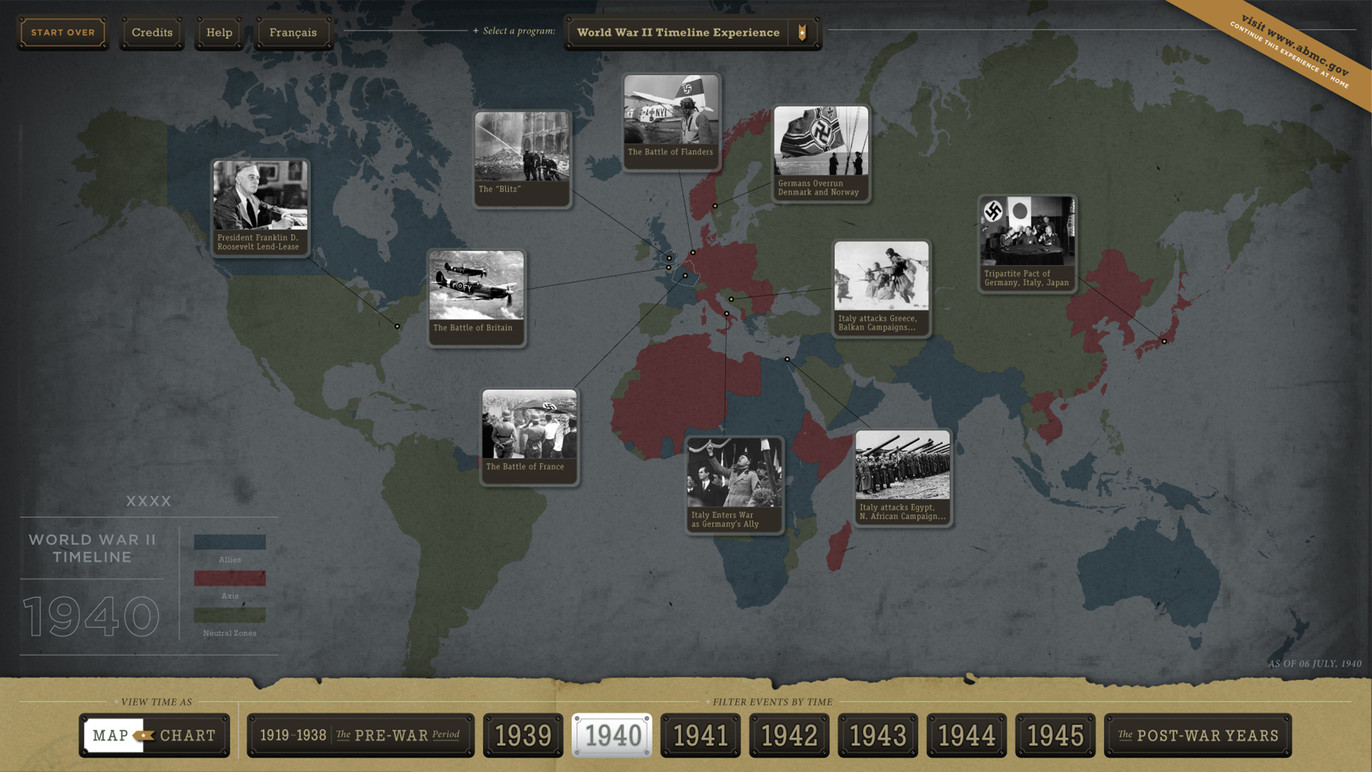Image resolution: width=1372 pixels, height=772 pixels.
Task: Select the highlighted 1940 year tab
Action: click(x=612, y=735)
